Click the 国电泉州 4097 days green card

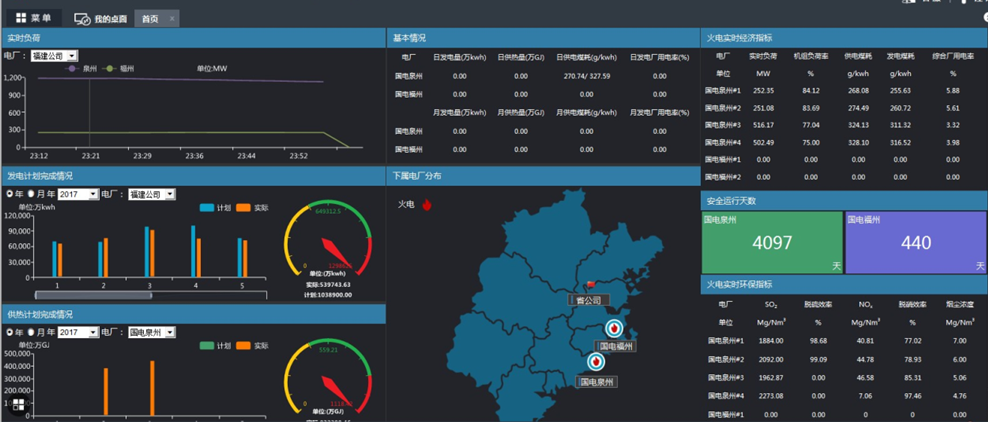tap(772, 242)
